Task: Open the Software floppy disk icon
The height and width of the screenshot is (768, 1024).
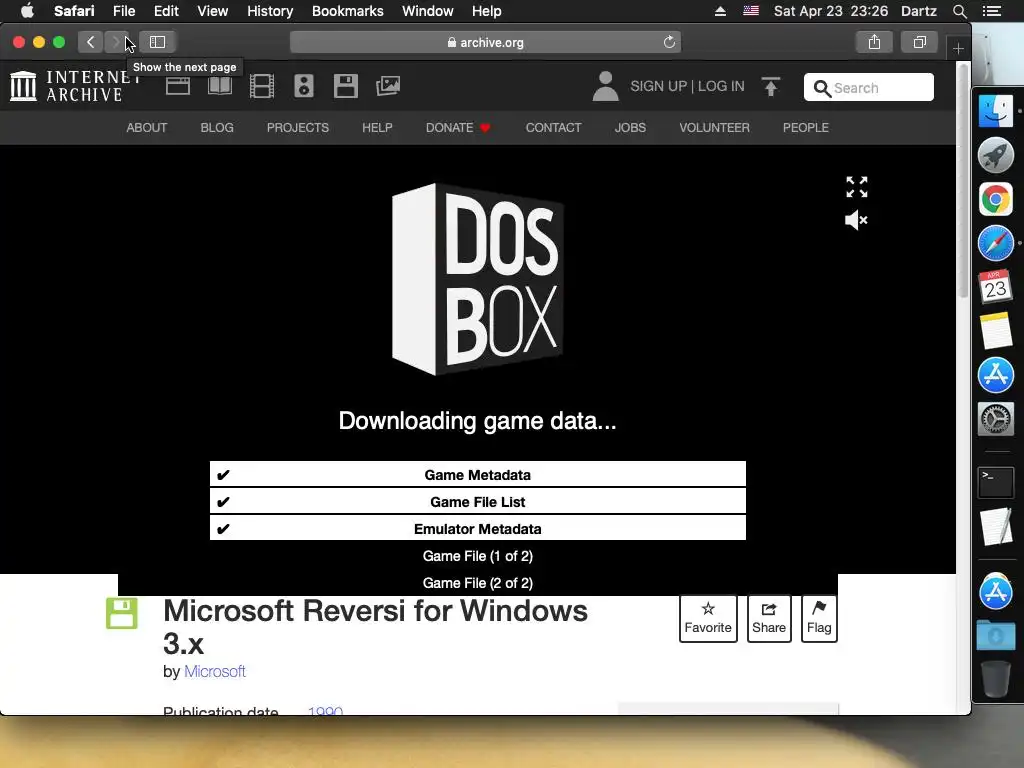Action: coord(345,86)
